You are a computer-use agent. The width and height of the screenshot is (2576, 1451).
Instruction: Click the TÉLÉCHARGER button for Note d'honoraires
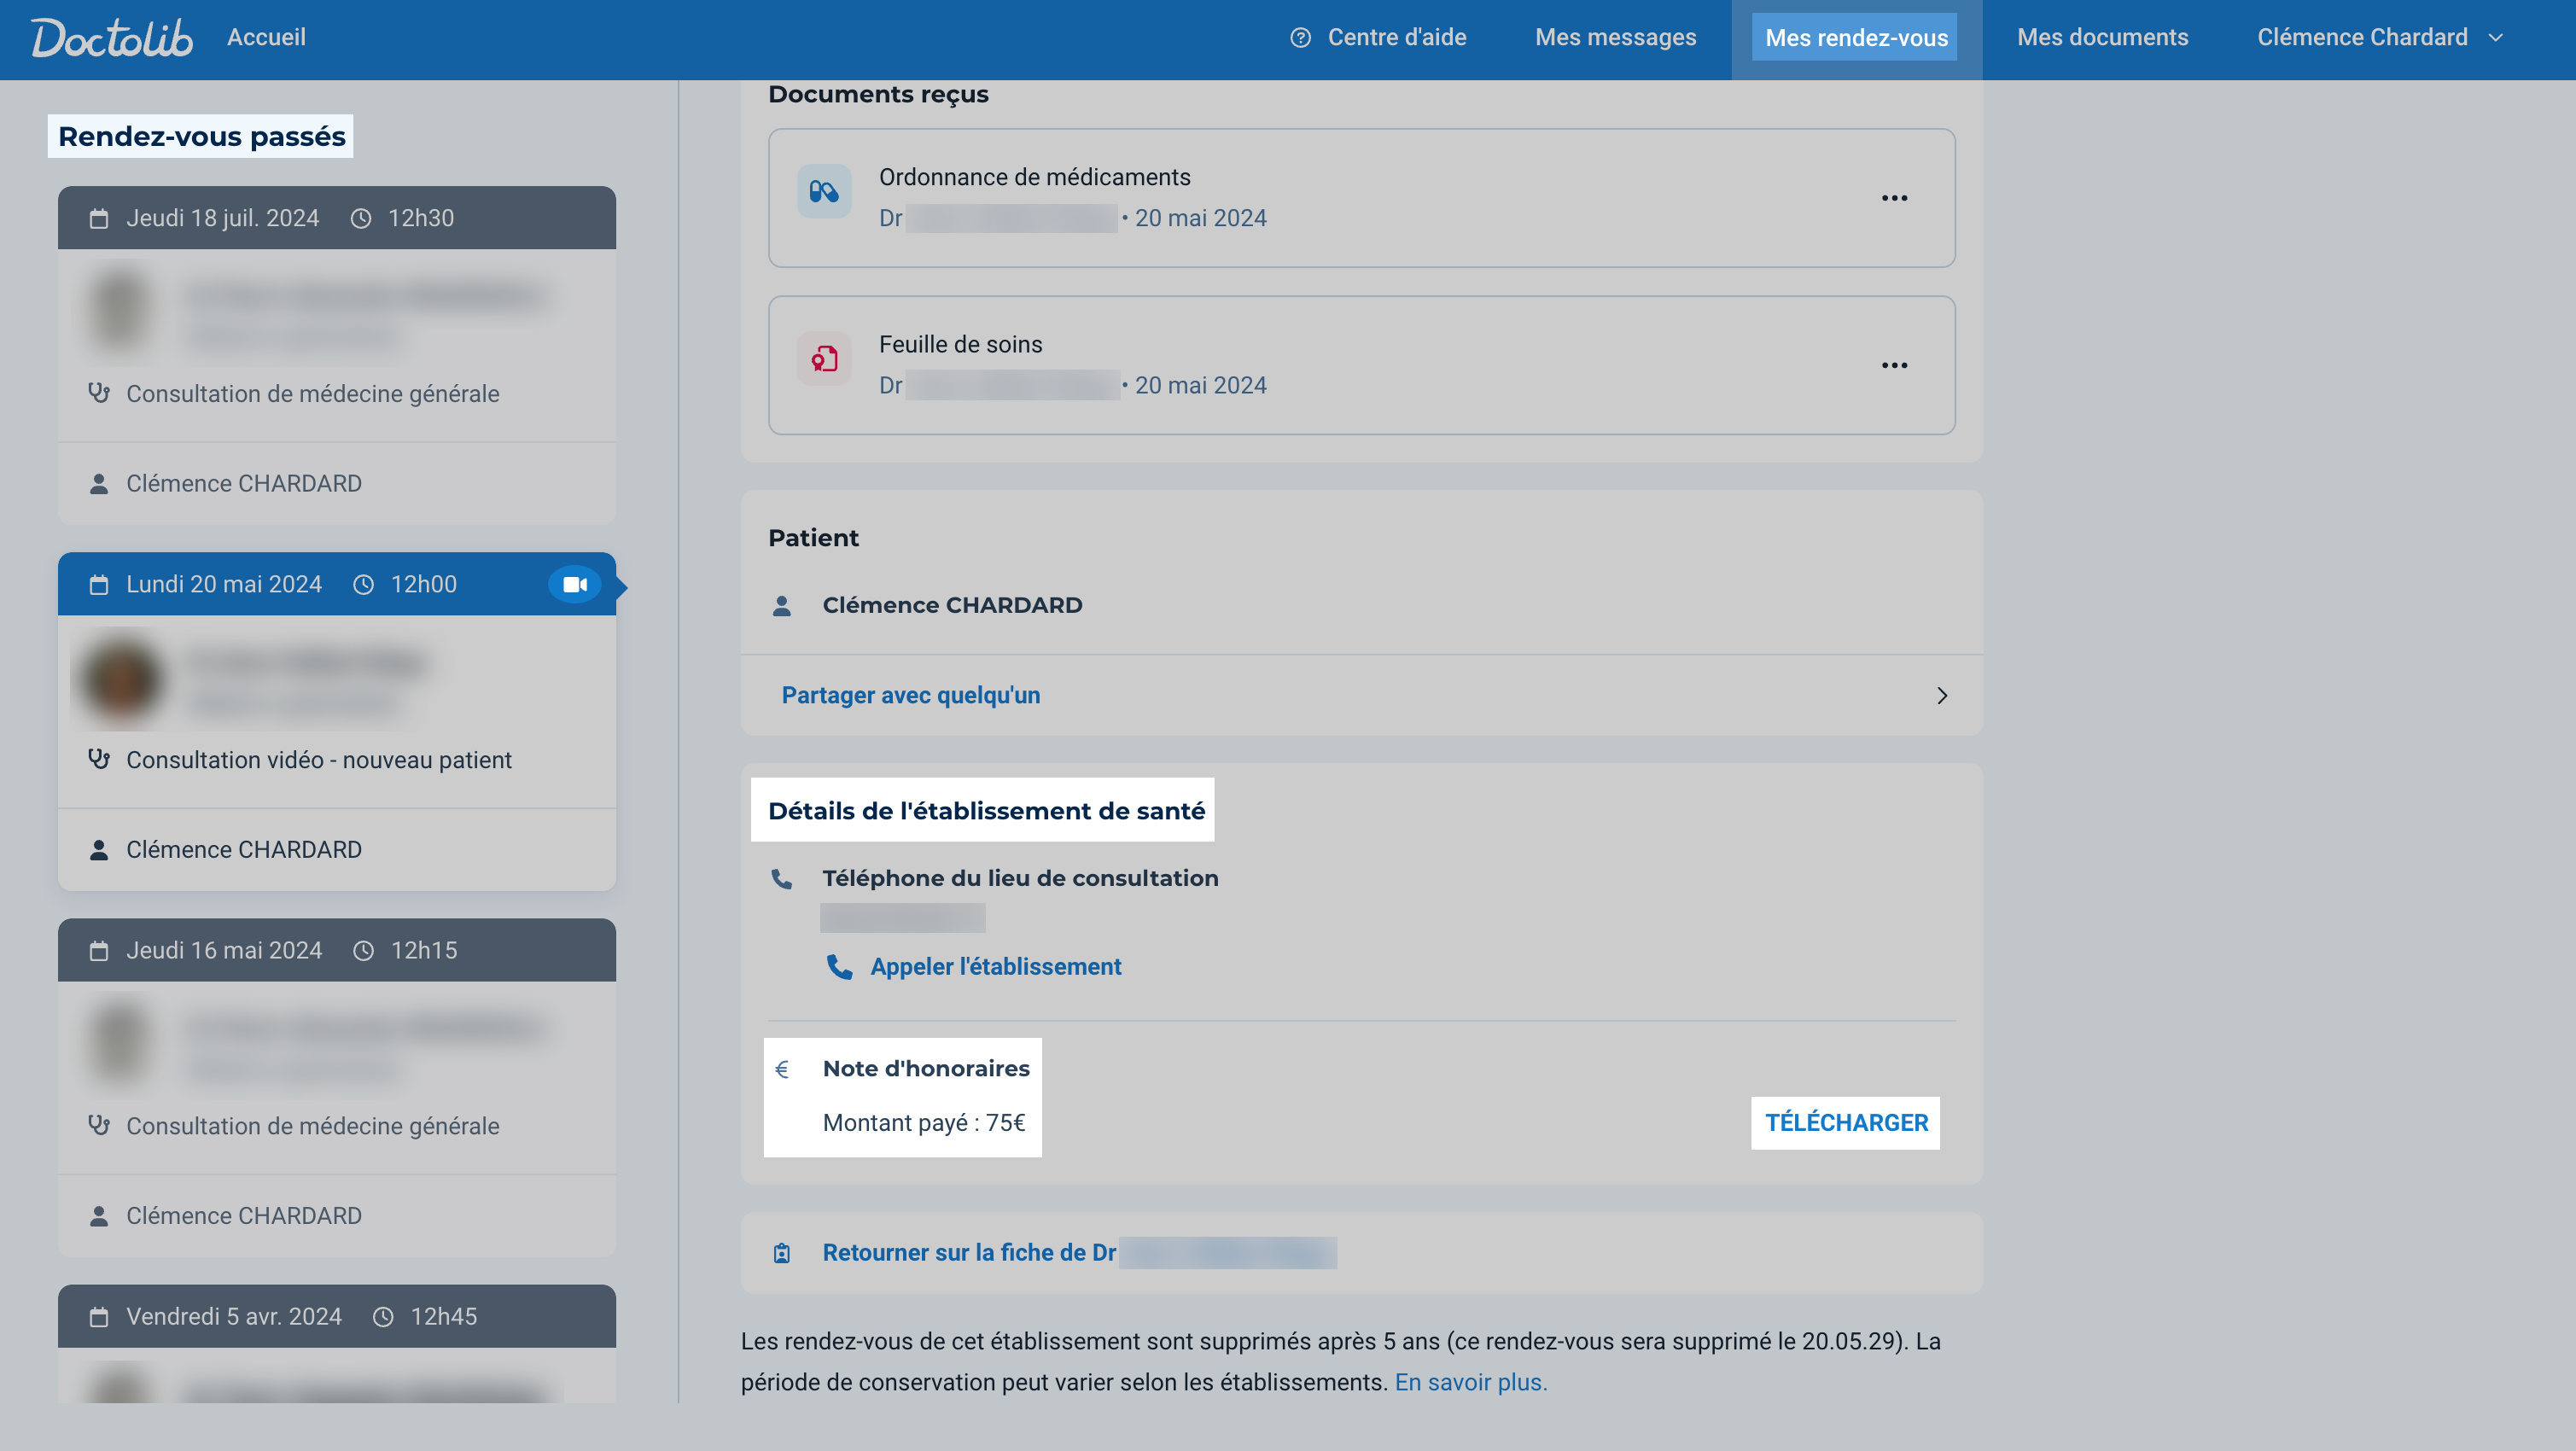pos(1845,1123)
